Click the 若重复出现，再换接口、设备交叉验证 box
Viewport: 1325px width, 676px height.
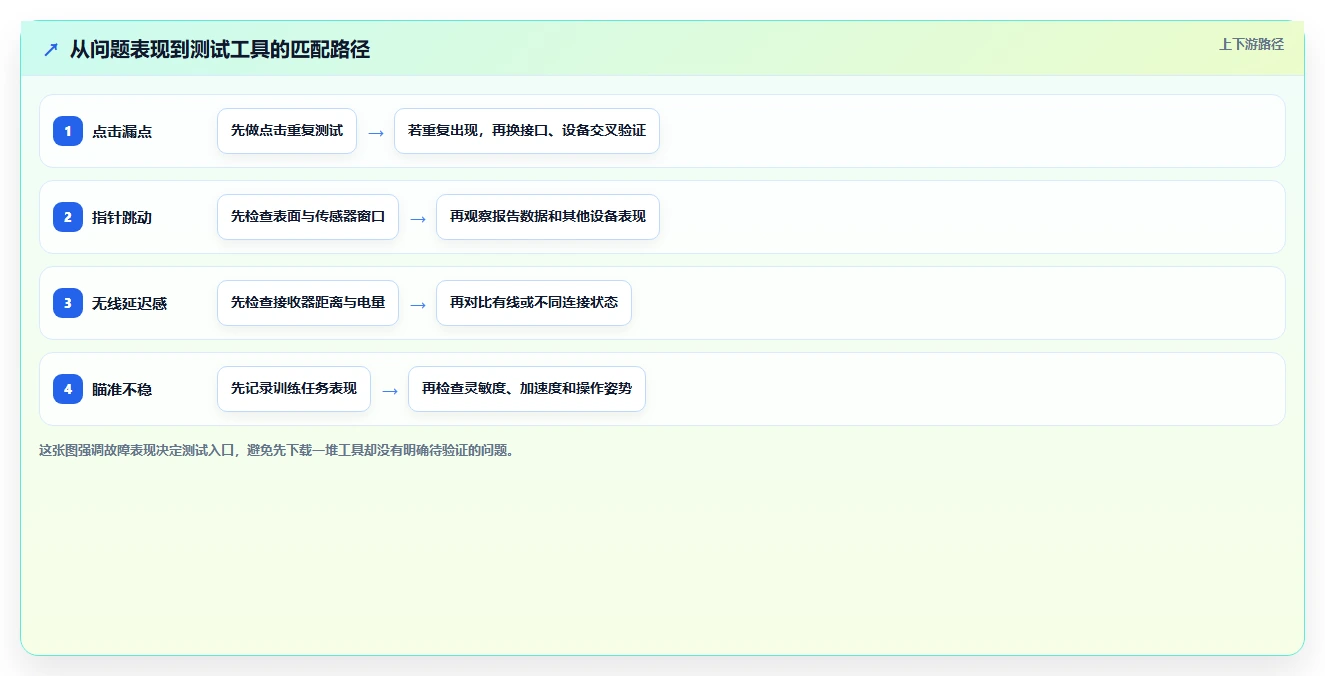coord(527,131)
